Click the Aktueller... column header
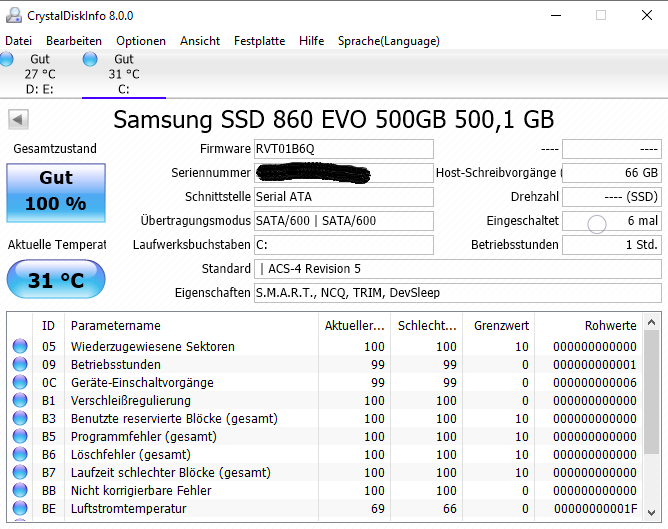Screen dimensions: 668x529 [x=354, y=325]
